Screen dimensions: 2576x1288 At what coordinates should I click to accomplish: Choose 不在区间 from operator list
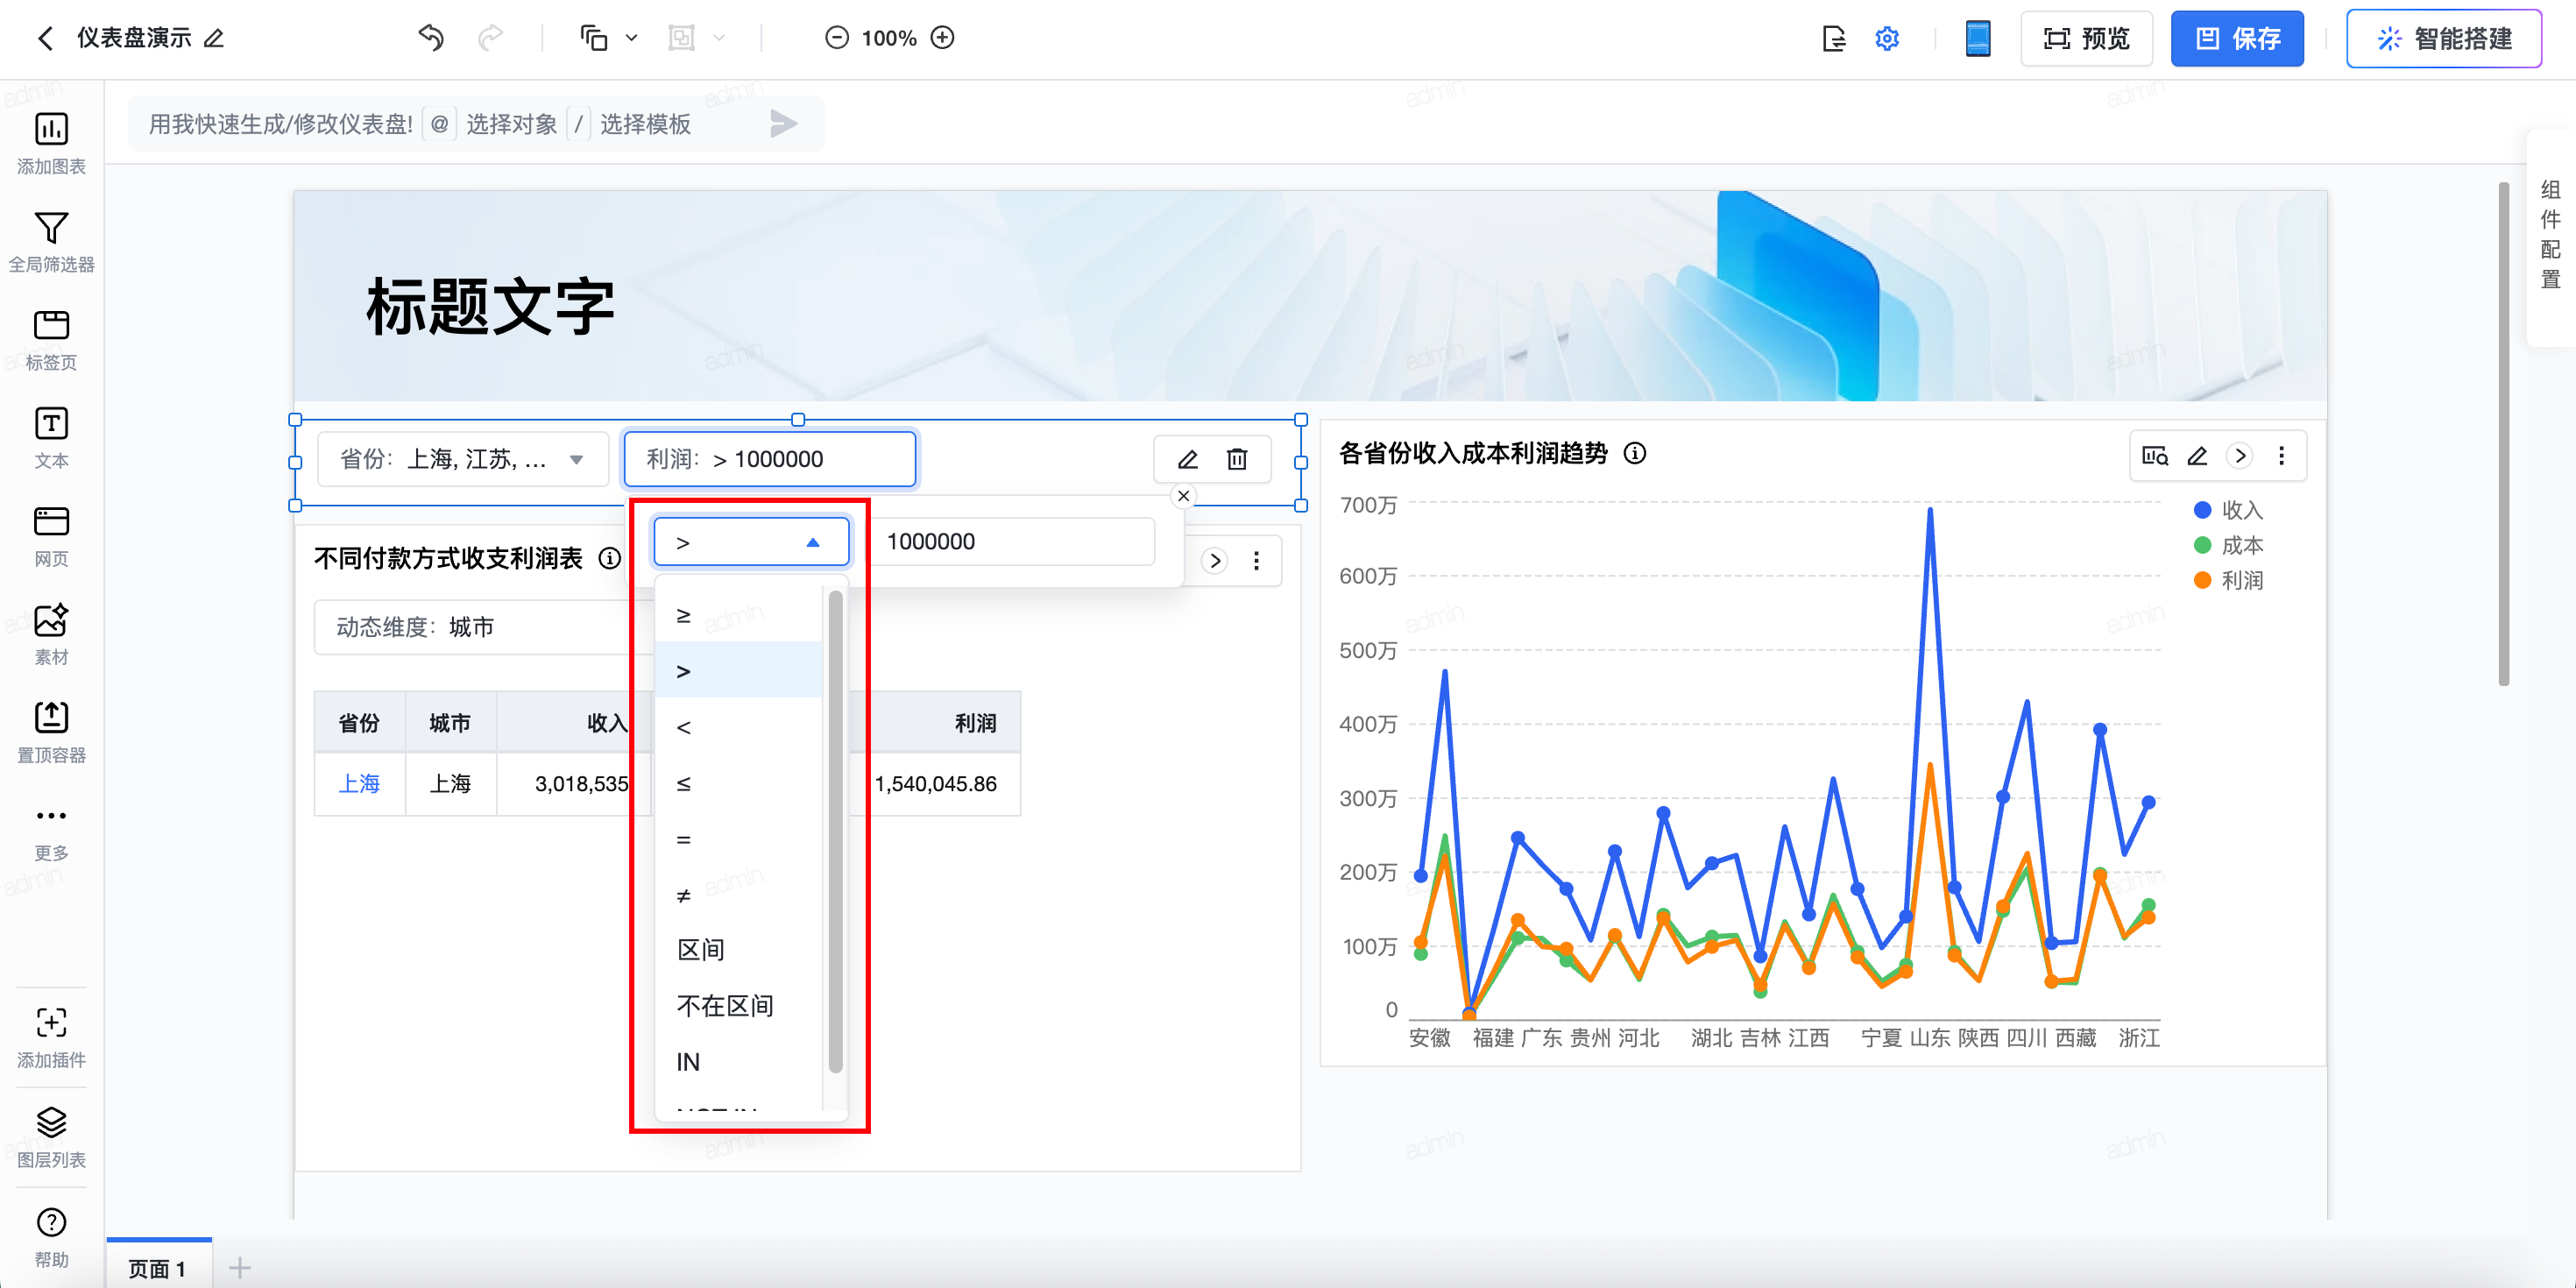(x=725, y=1005)
